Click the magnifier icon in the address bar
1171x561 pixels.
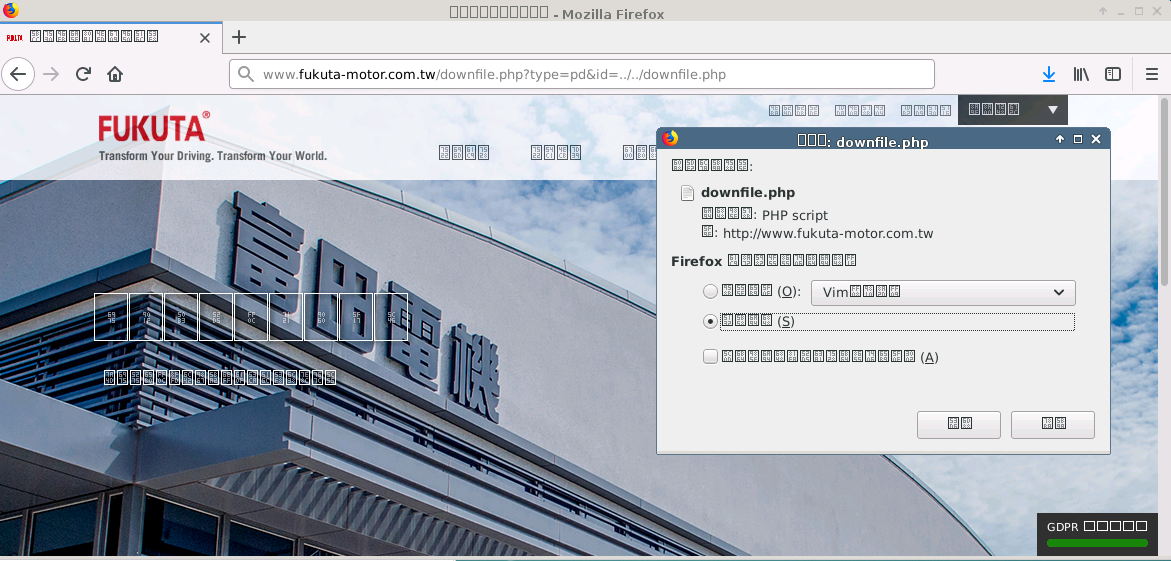point(246,74)
